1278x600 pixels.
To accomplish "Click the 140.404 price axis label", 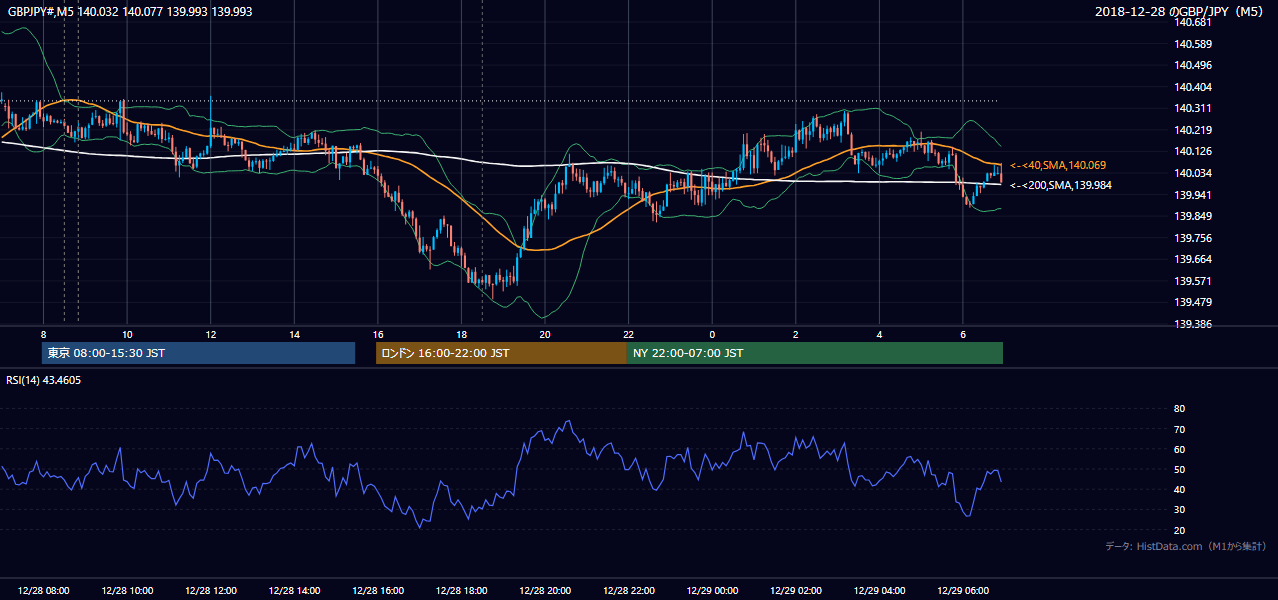I will (1194, 87).
